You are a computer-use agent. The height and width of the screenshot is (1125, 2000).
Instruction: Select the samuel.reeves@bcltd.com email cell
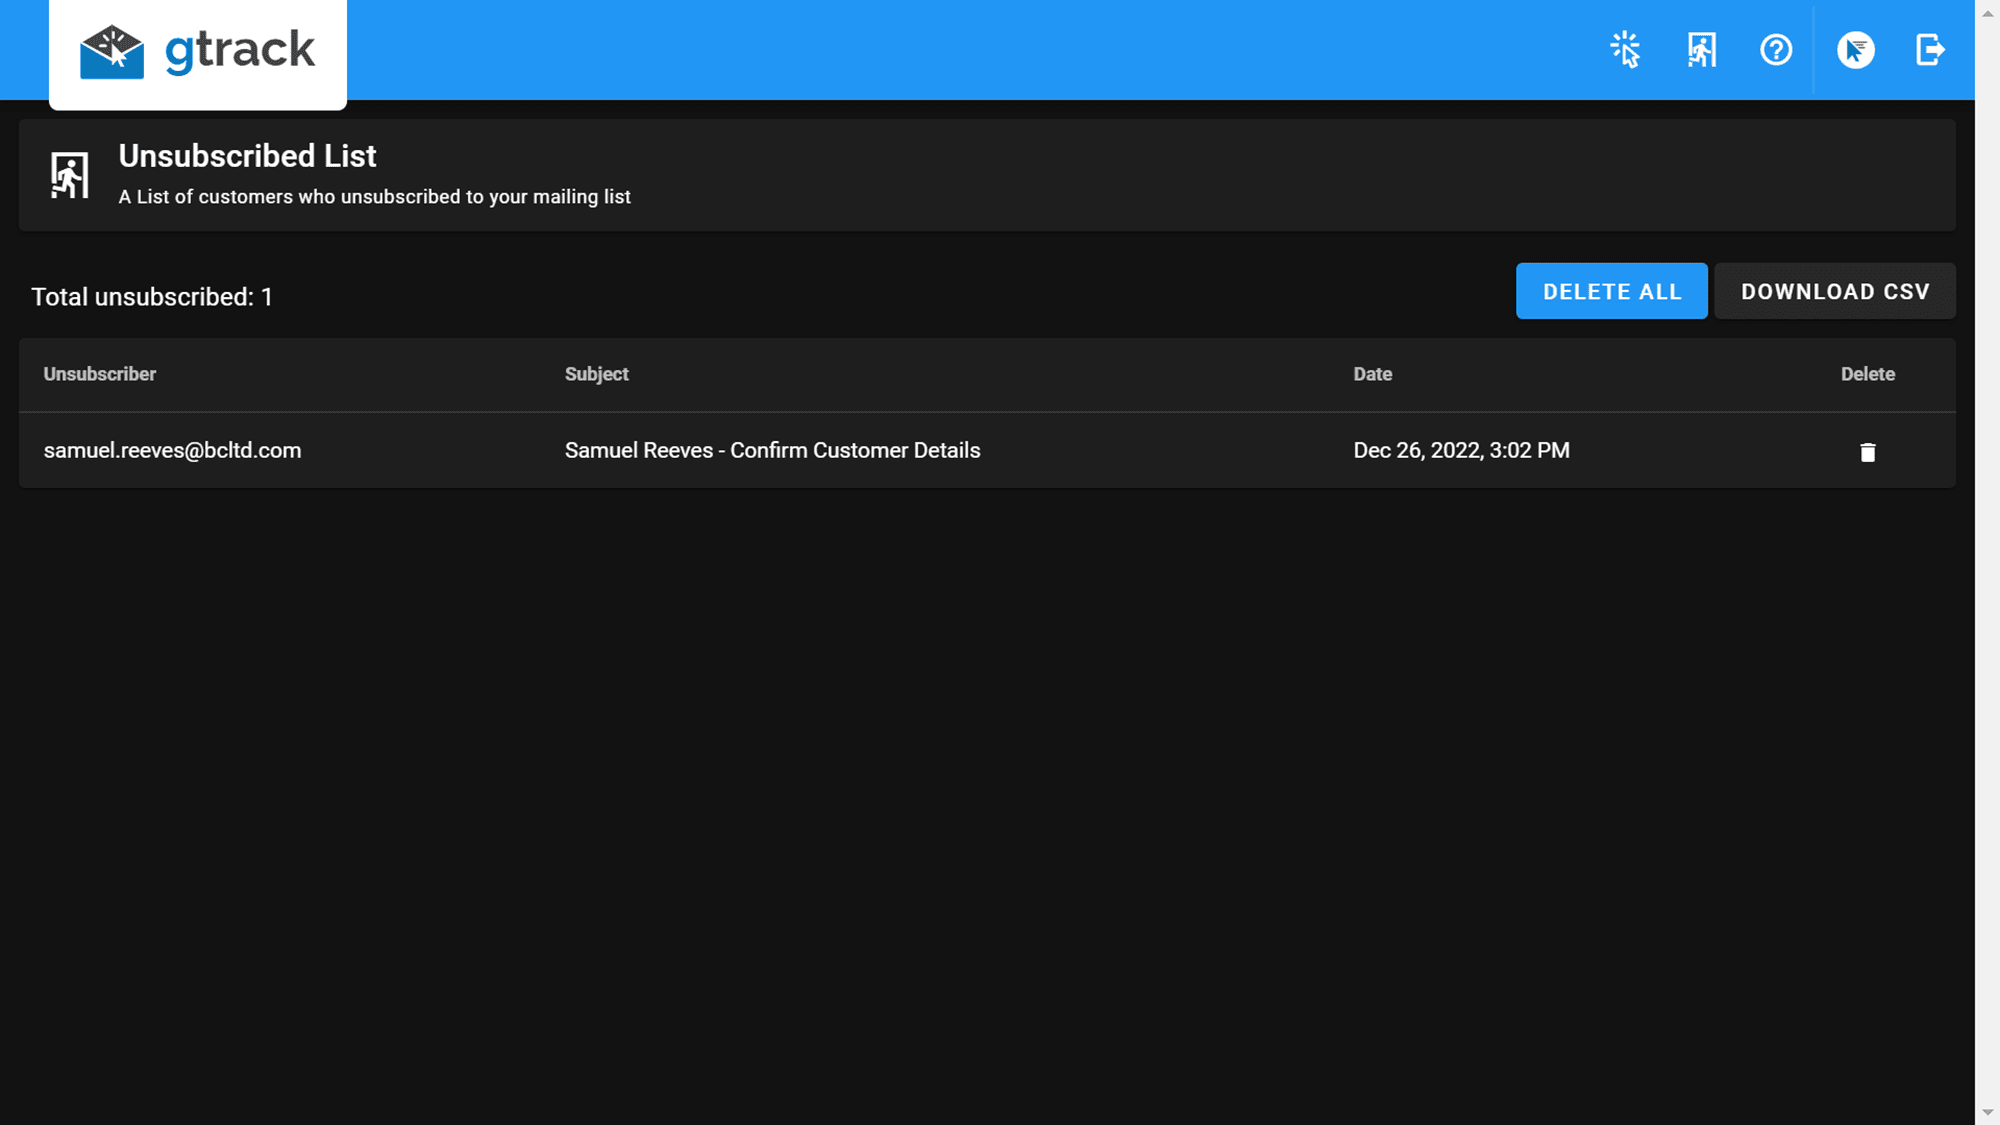coord(172,450)
